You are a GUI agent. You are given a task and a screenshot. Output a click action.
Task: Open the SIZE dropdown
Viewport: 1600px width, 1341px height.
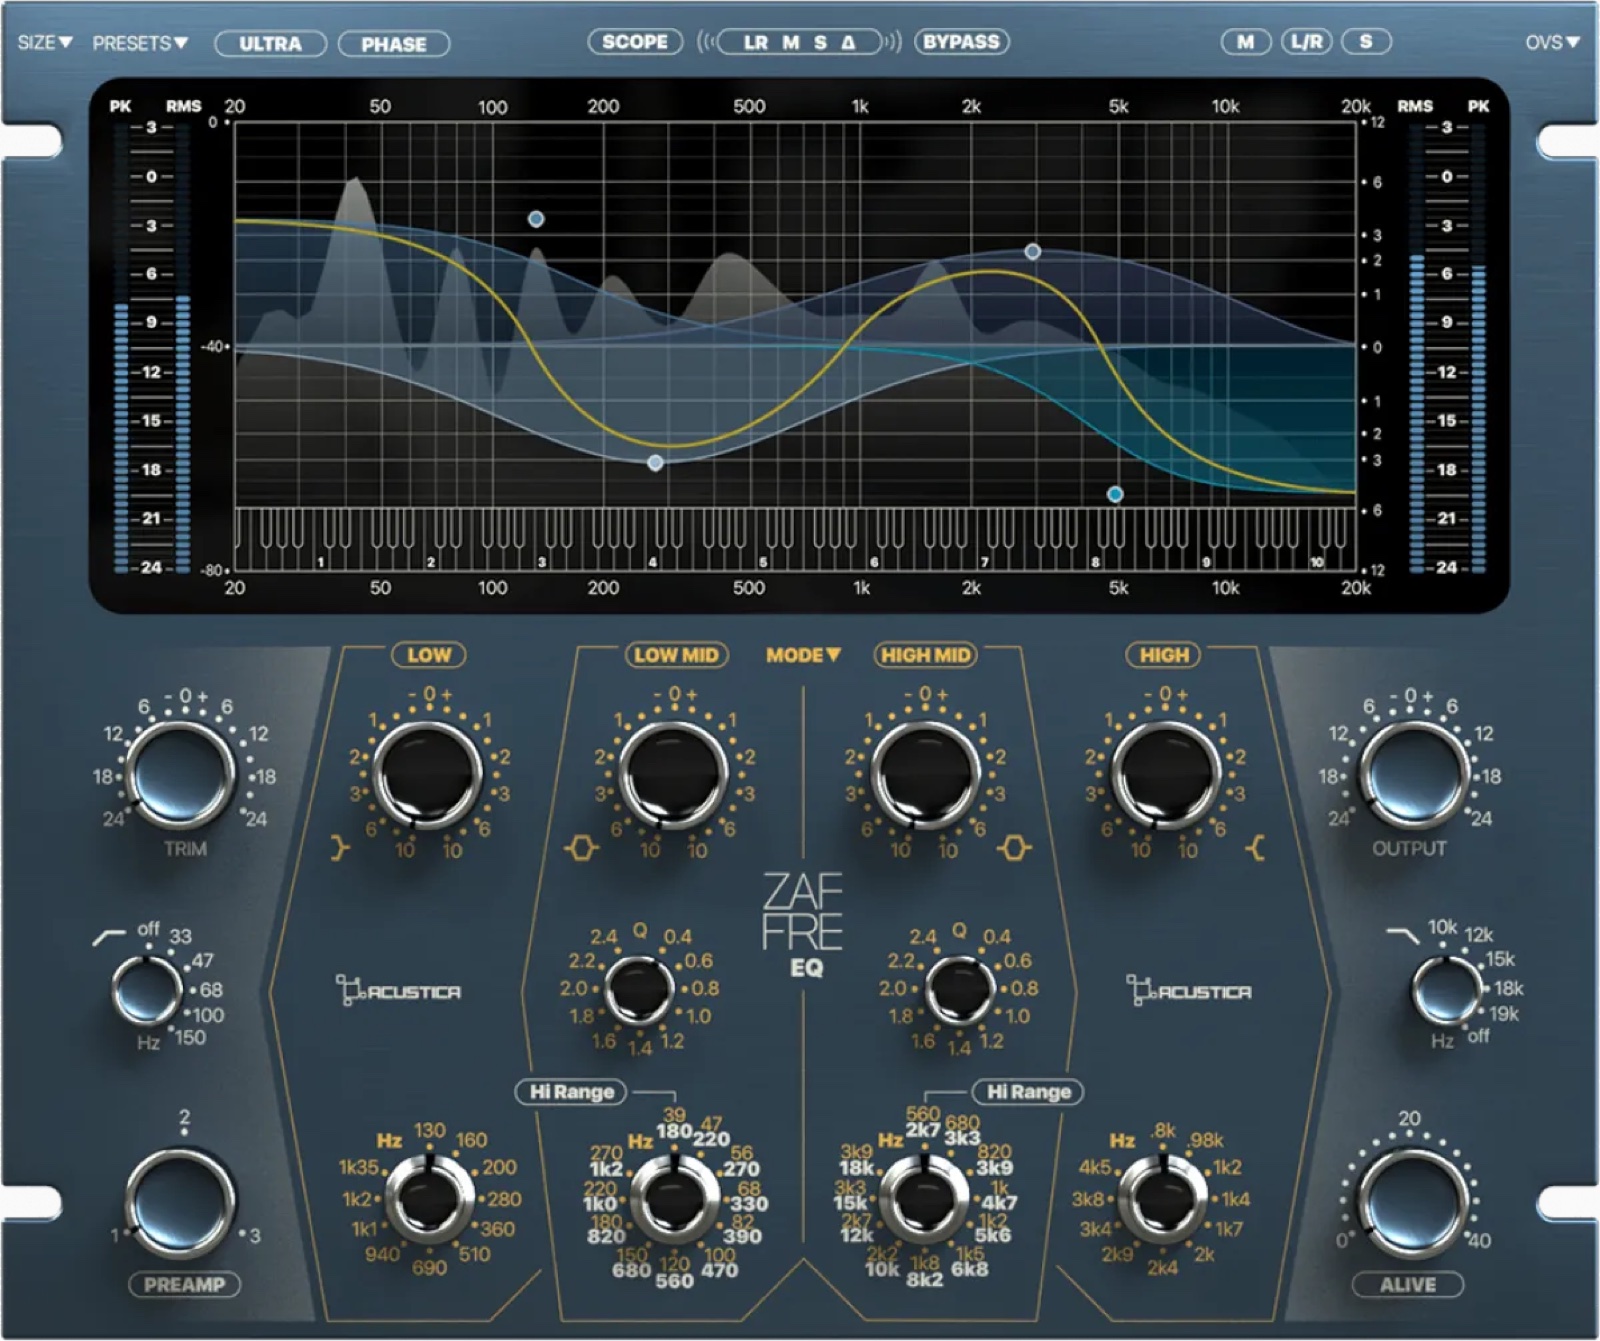(45, 43)
